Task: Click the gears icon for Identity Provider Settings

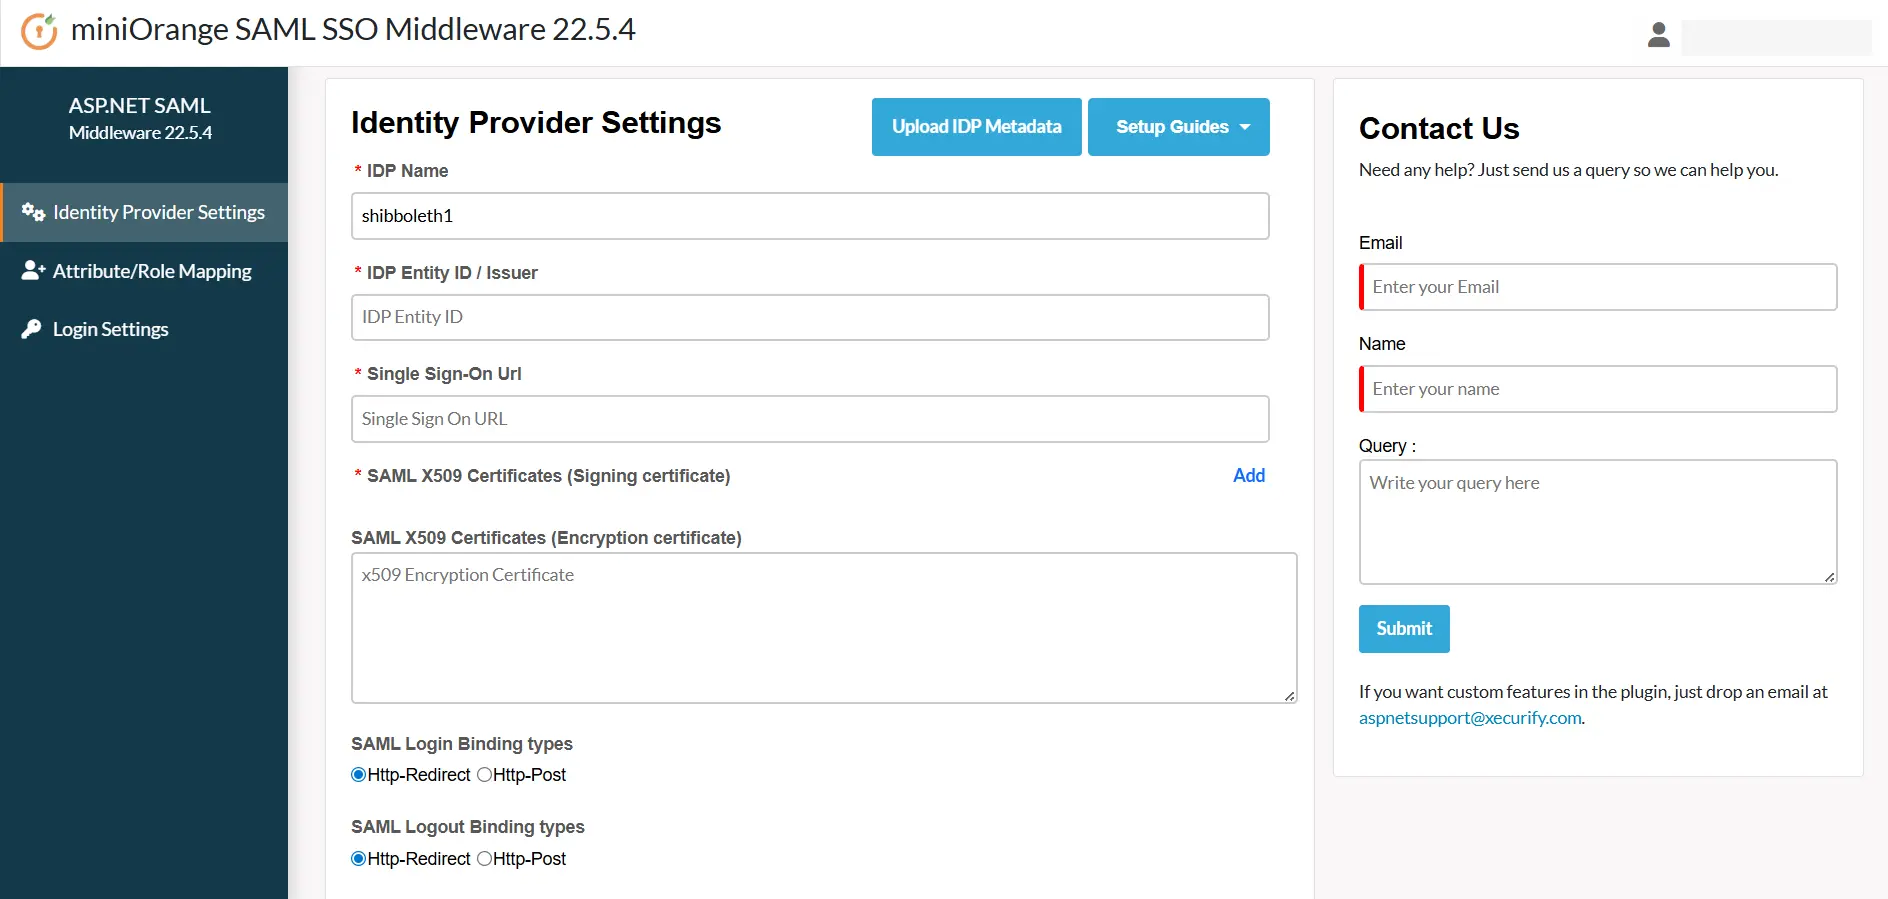Action: (33, 212)
